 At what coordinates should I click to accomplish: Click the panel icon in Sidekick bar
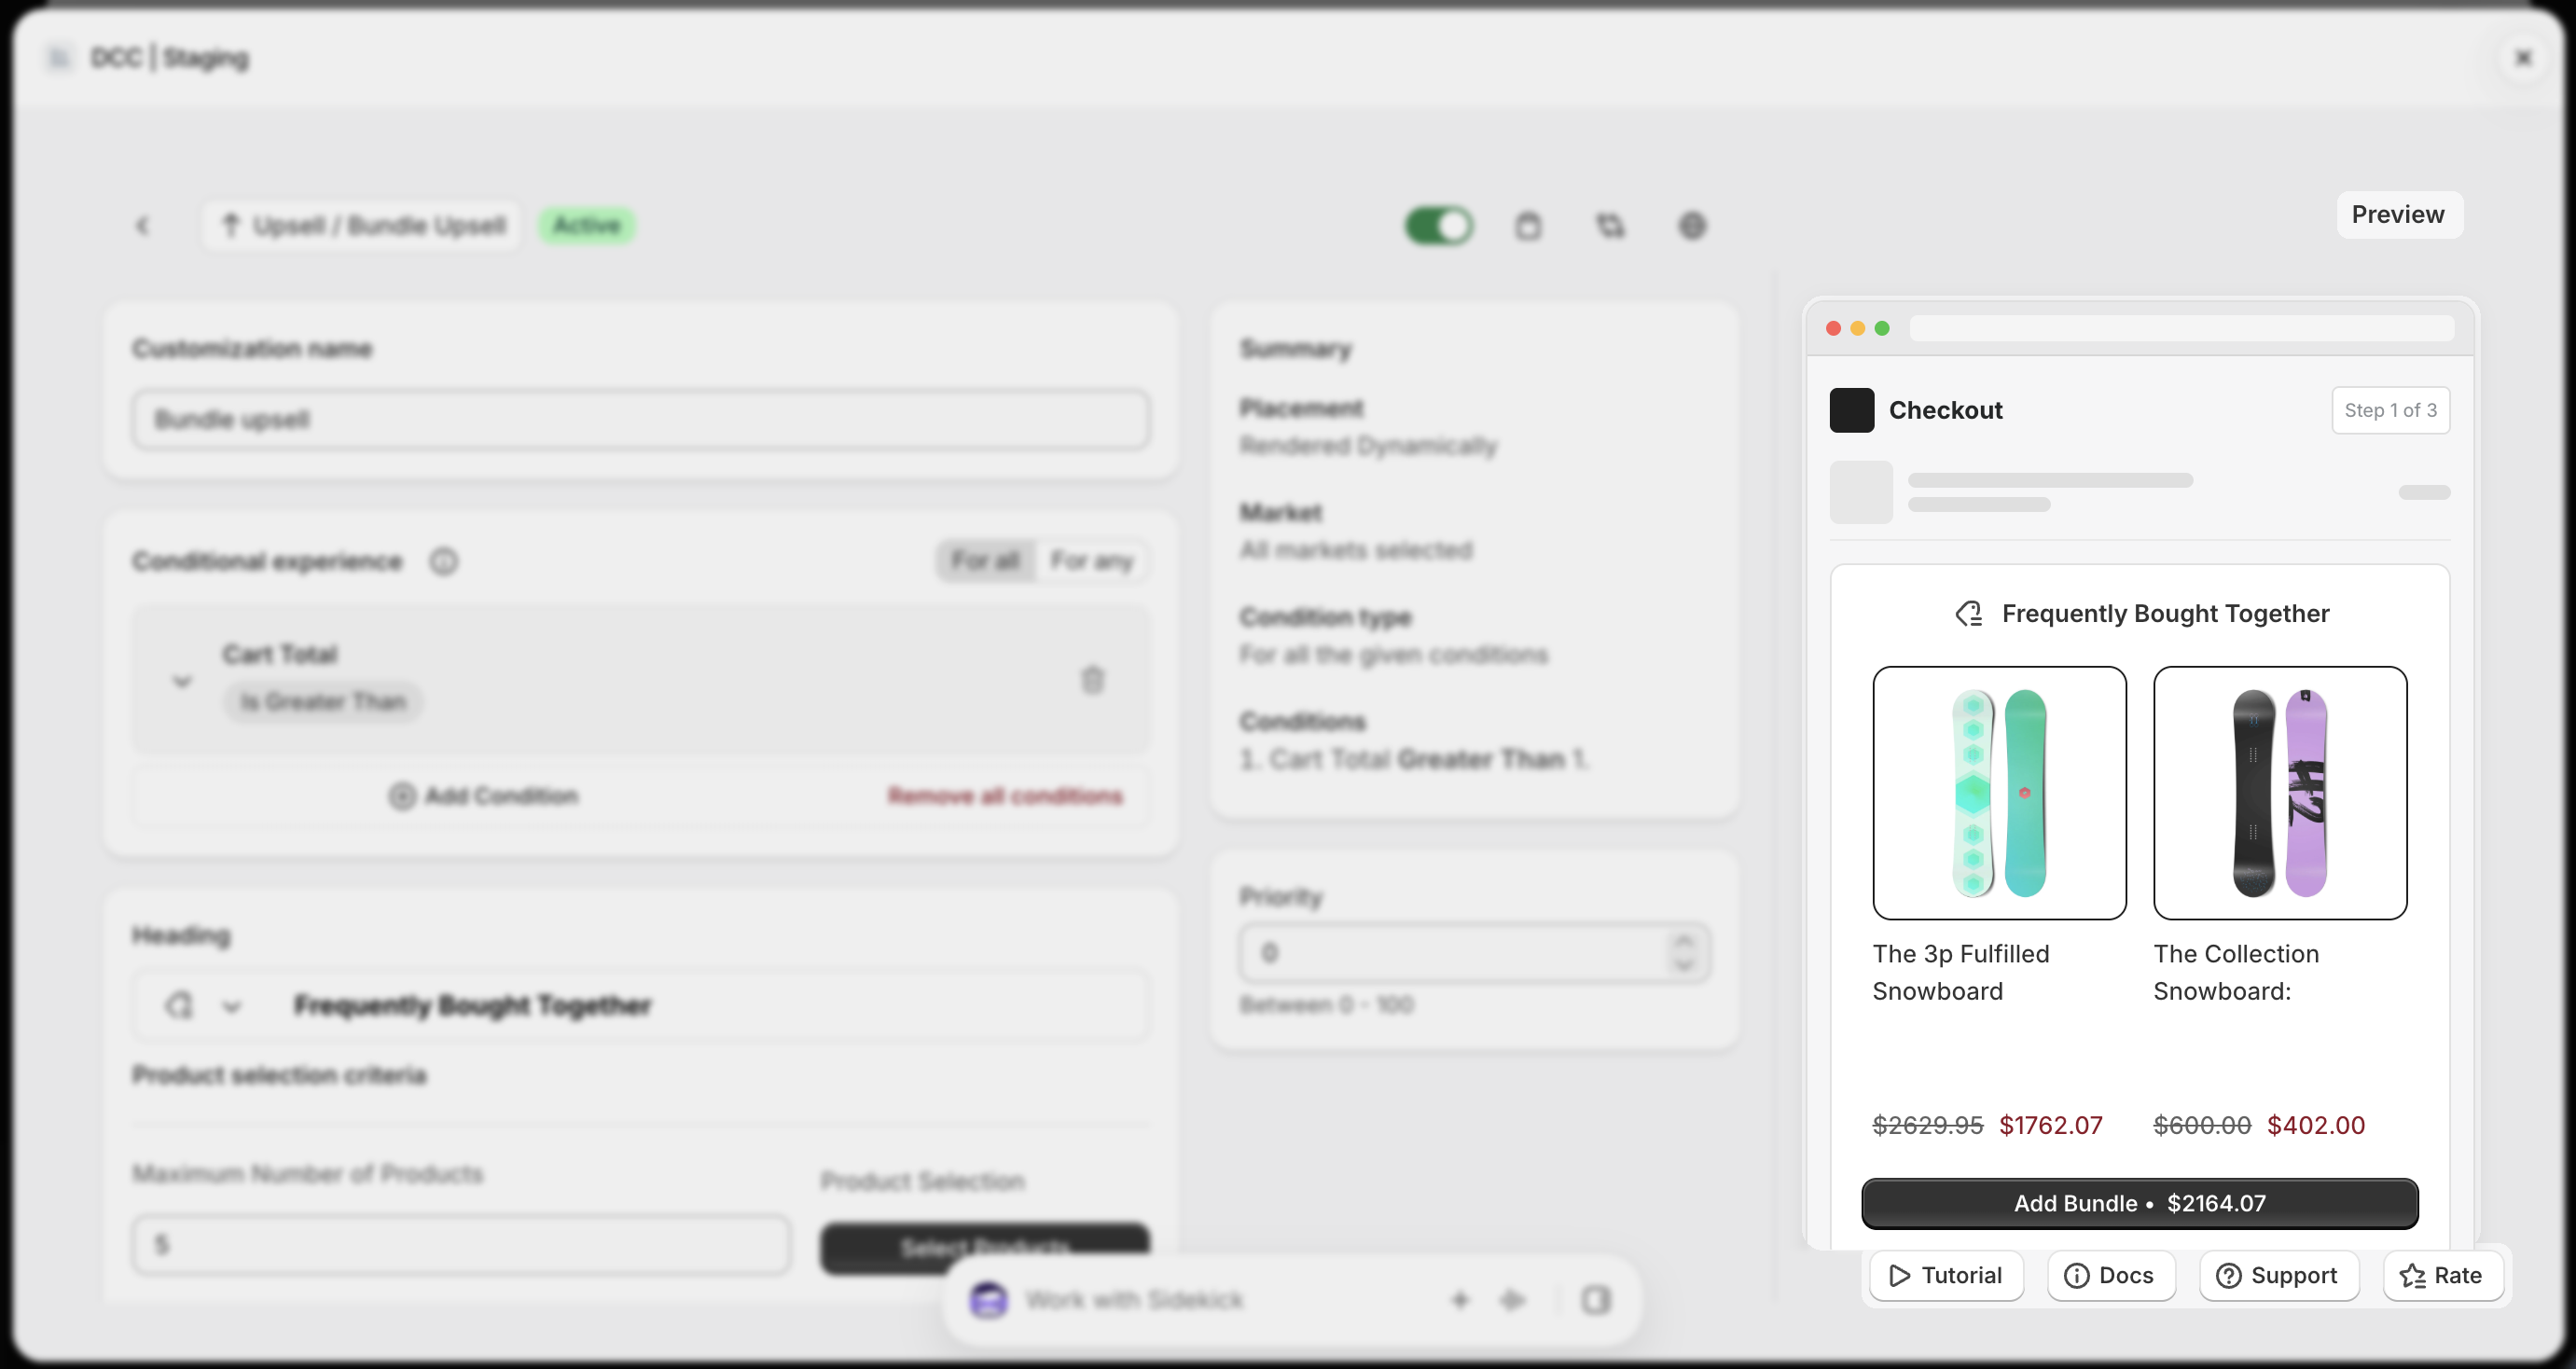pos(1597,1300)
